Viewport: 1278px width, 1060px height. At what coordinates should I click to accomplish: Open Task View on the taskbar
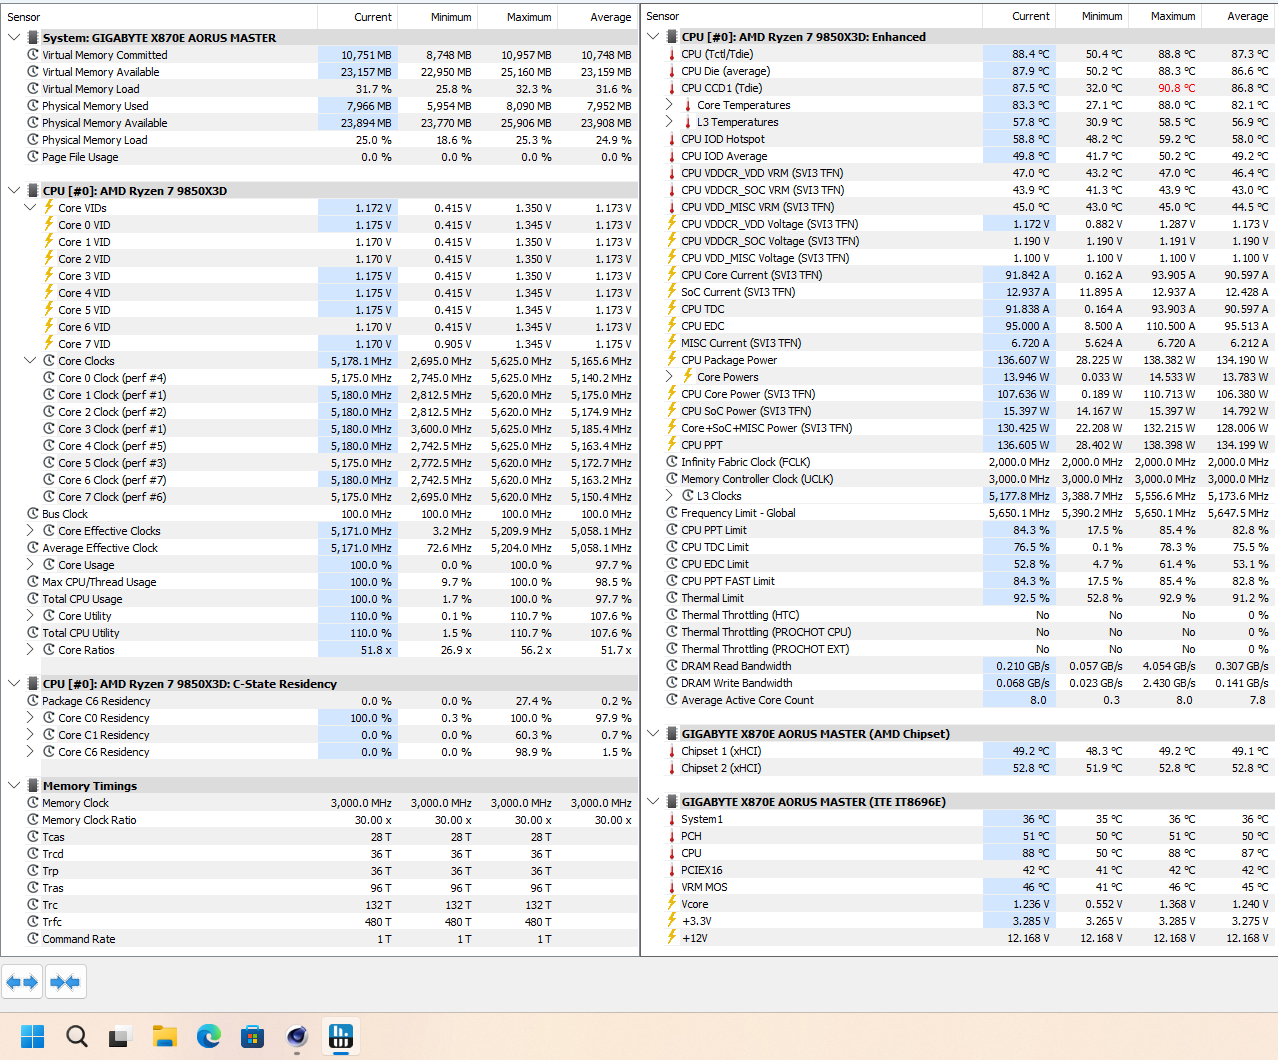(x=121, y=1036)
